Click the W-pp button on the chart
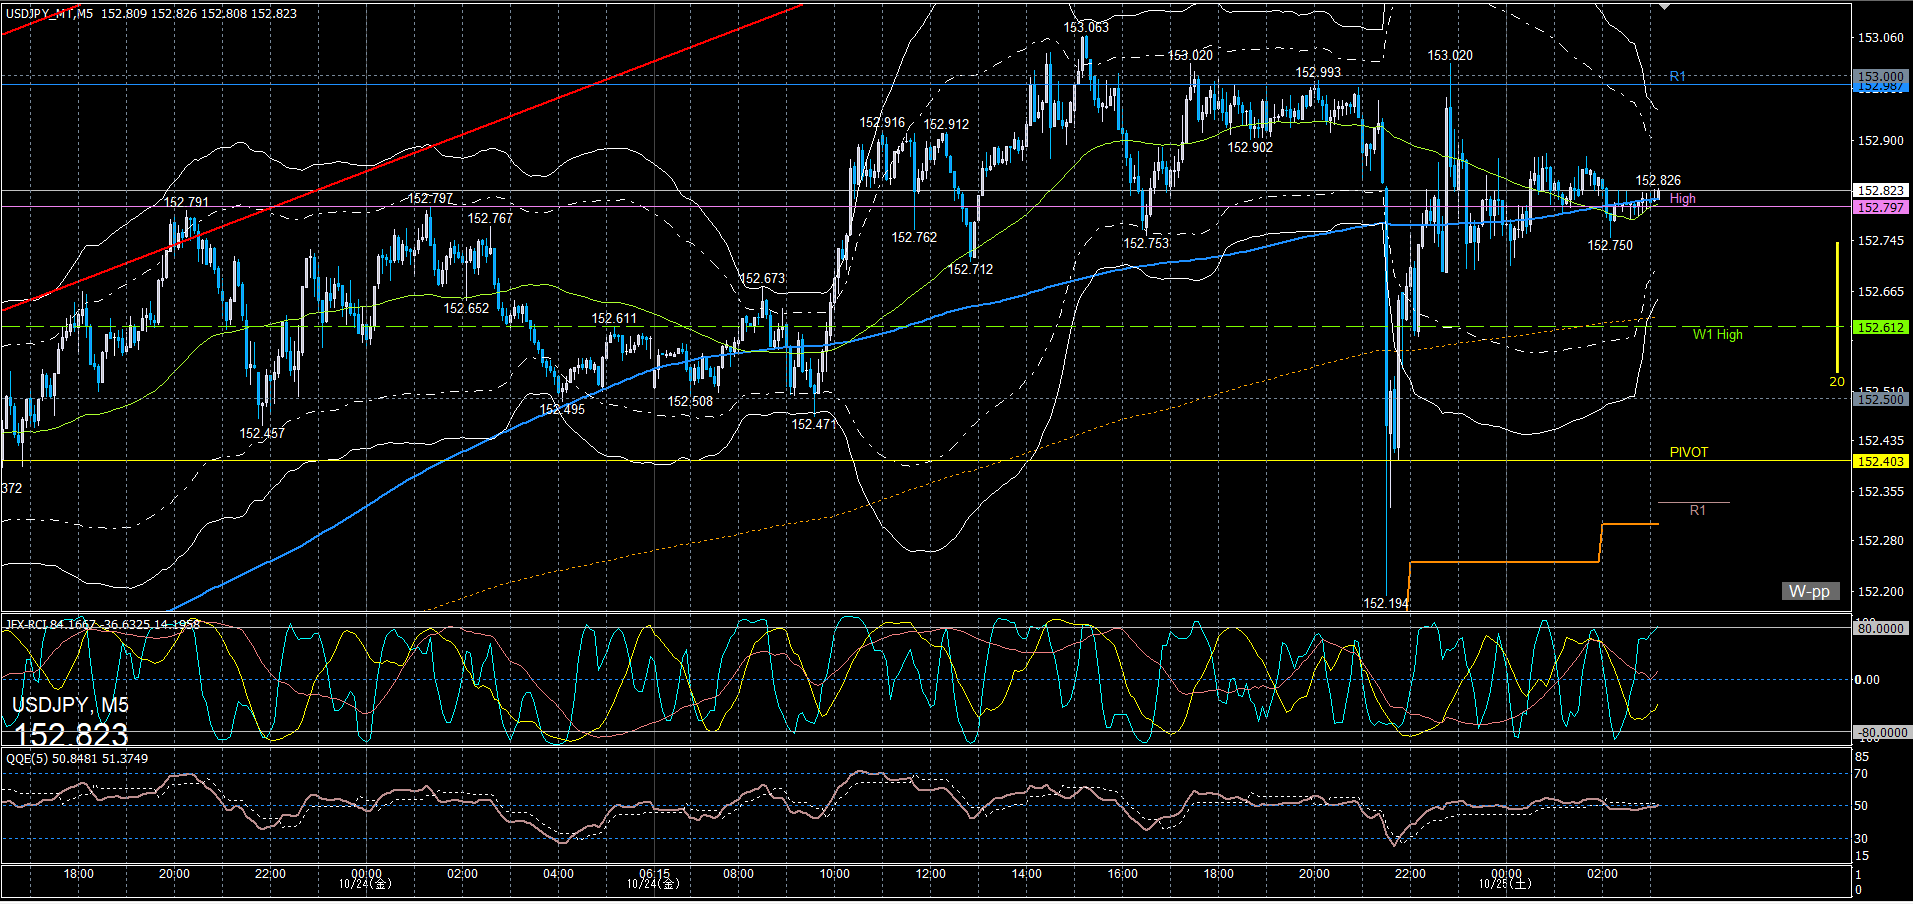Image resolution: width=1913 pixels, height=904 pixels. point(1810,591)
